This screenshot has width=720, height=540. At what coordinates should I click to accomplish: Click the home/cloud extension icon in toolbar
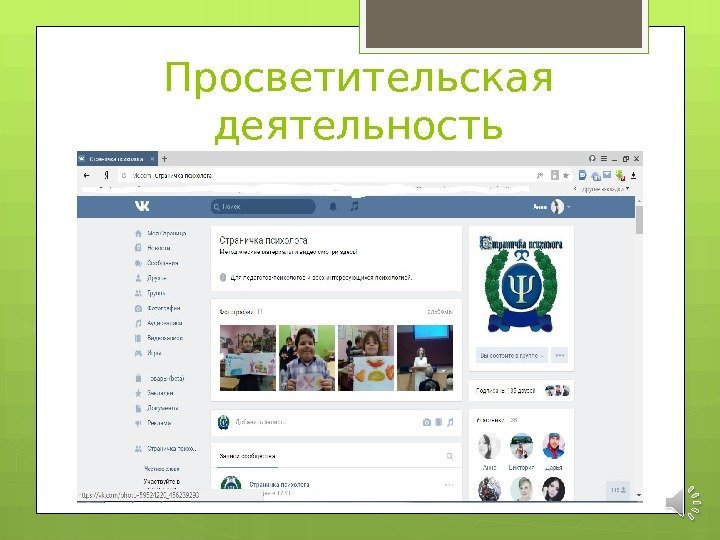(596, 176)
